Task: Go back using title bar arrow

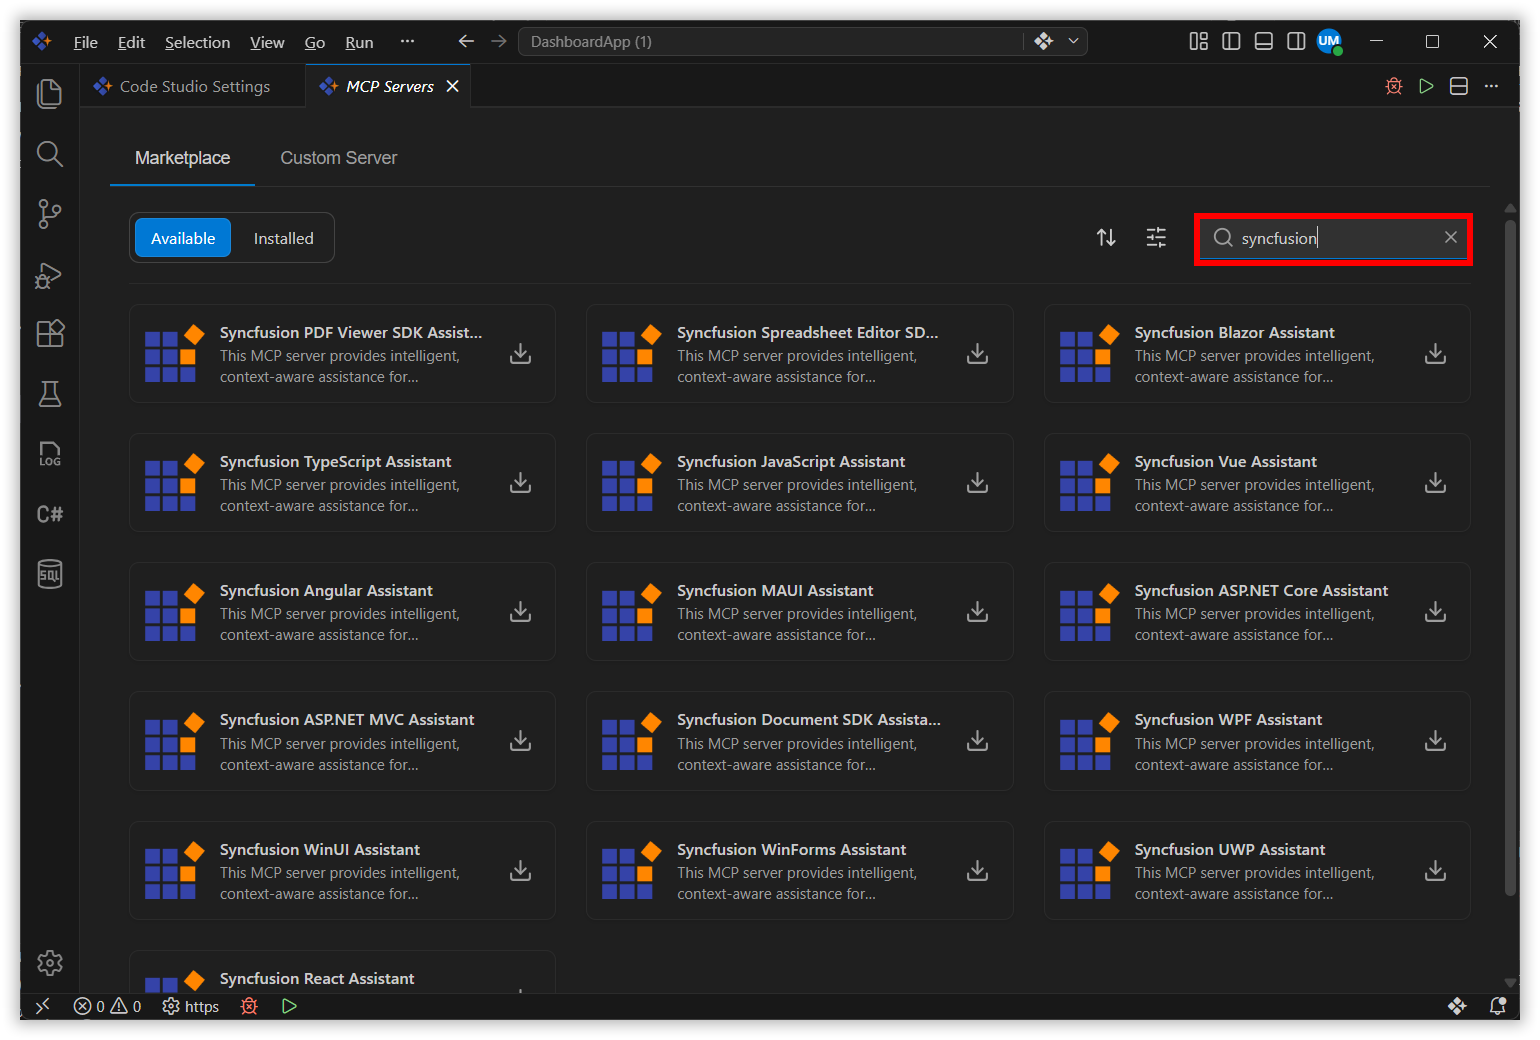Action: pyautogui.click(x=466, y=41)
